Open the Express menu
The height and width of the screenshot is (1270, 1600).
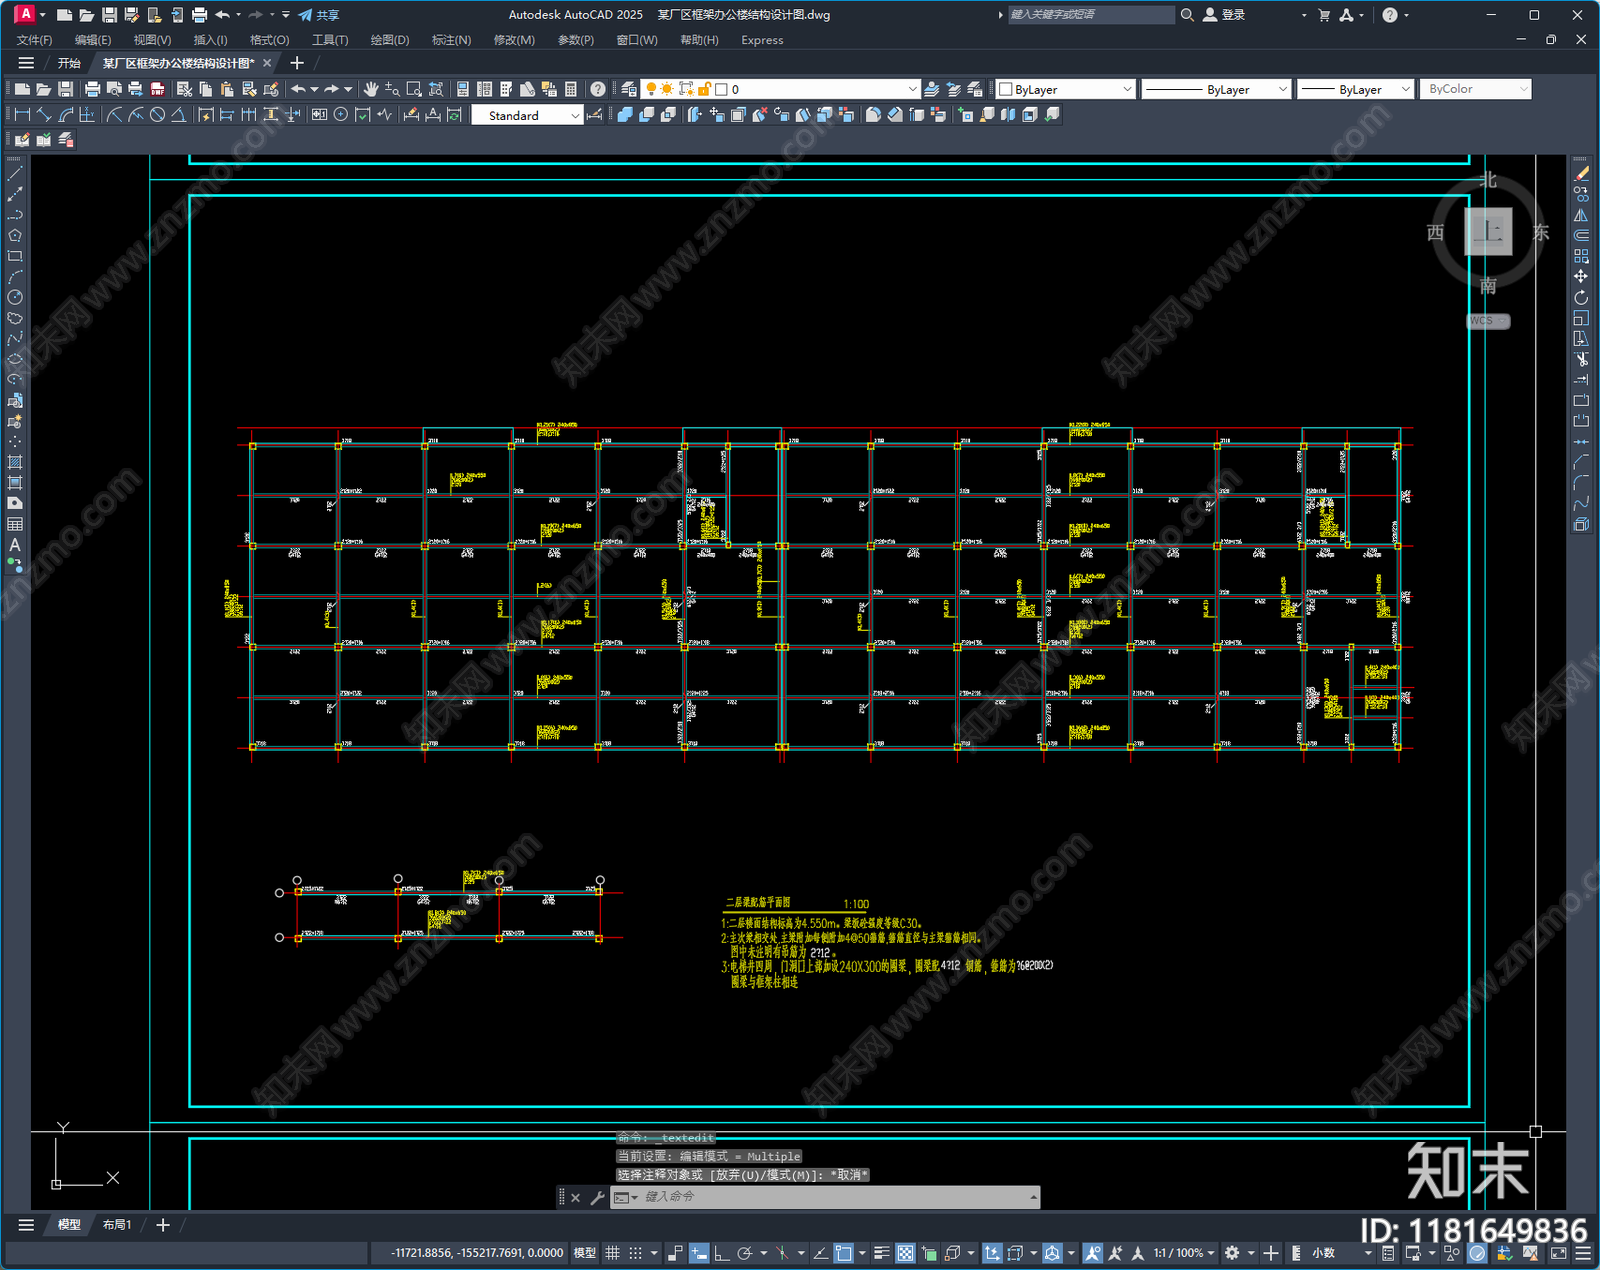click(x=762, y=40)
